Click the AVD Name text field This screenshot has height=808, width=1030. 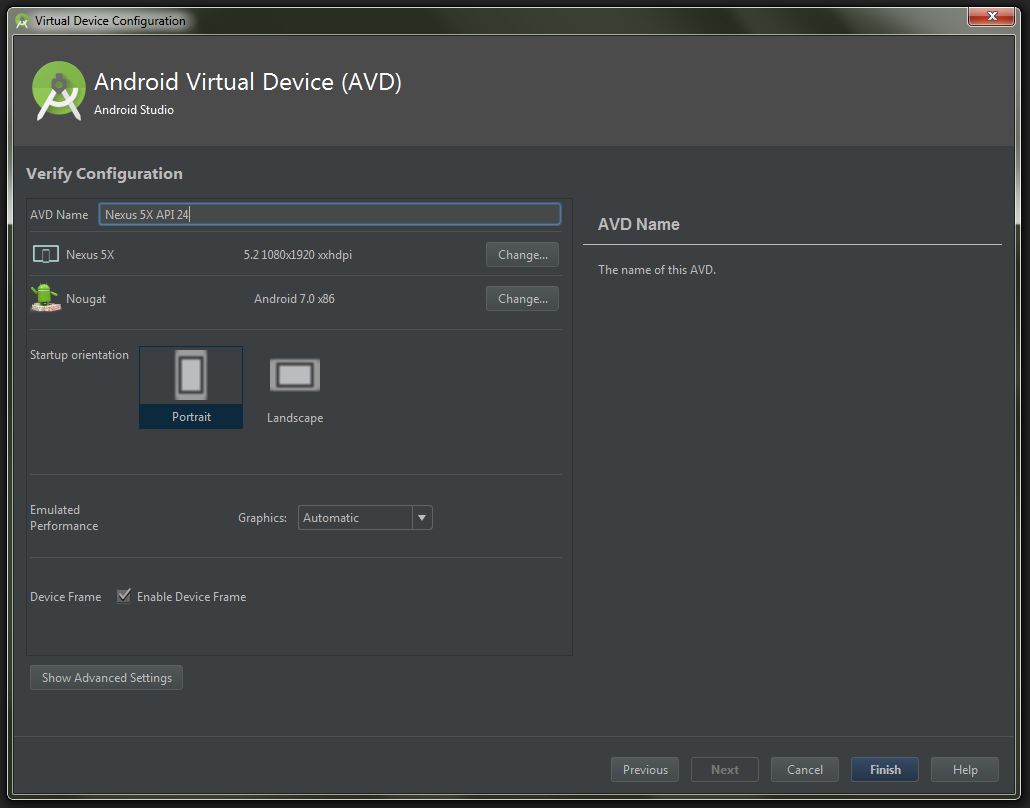(x=330, y=214)
